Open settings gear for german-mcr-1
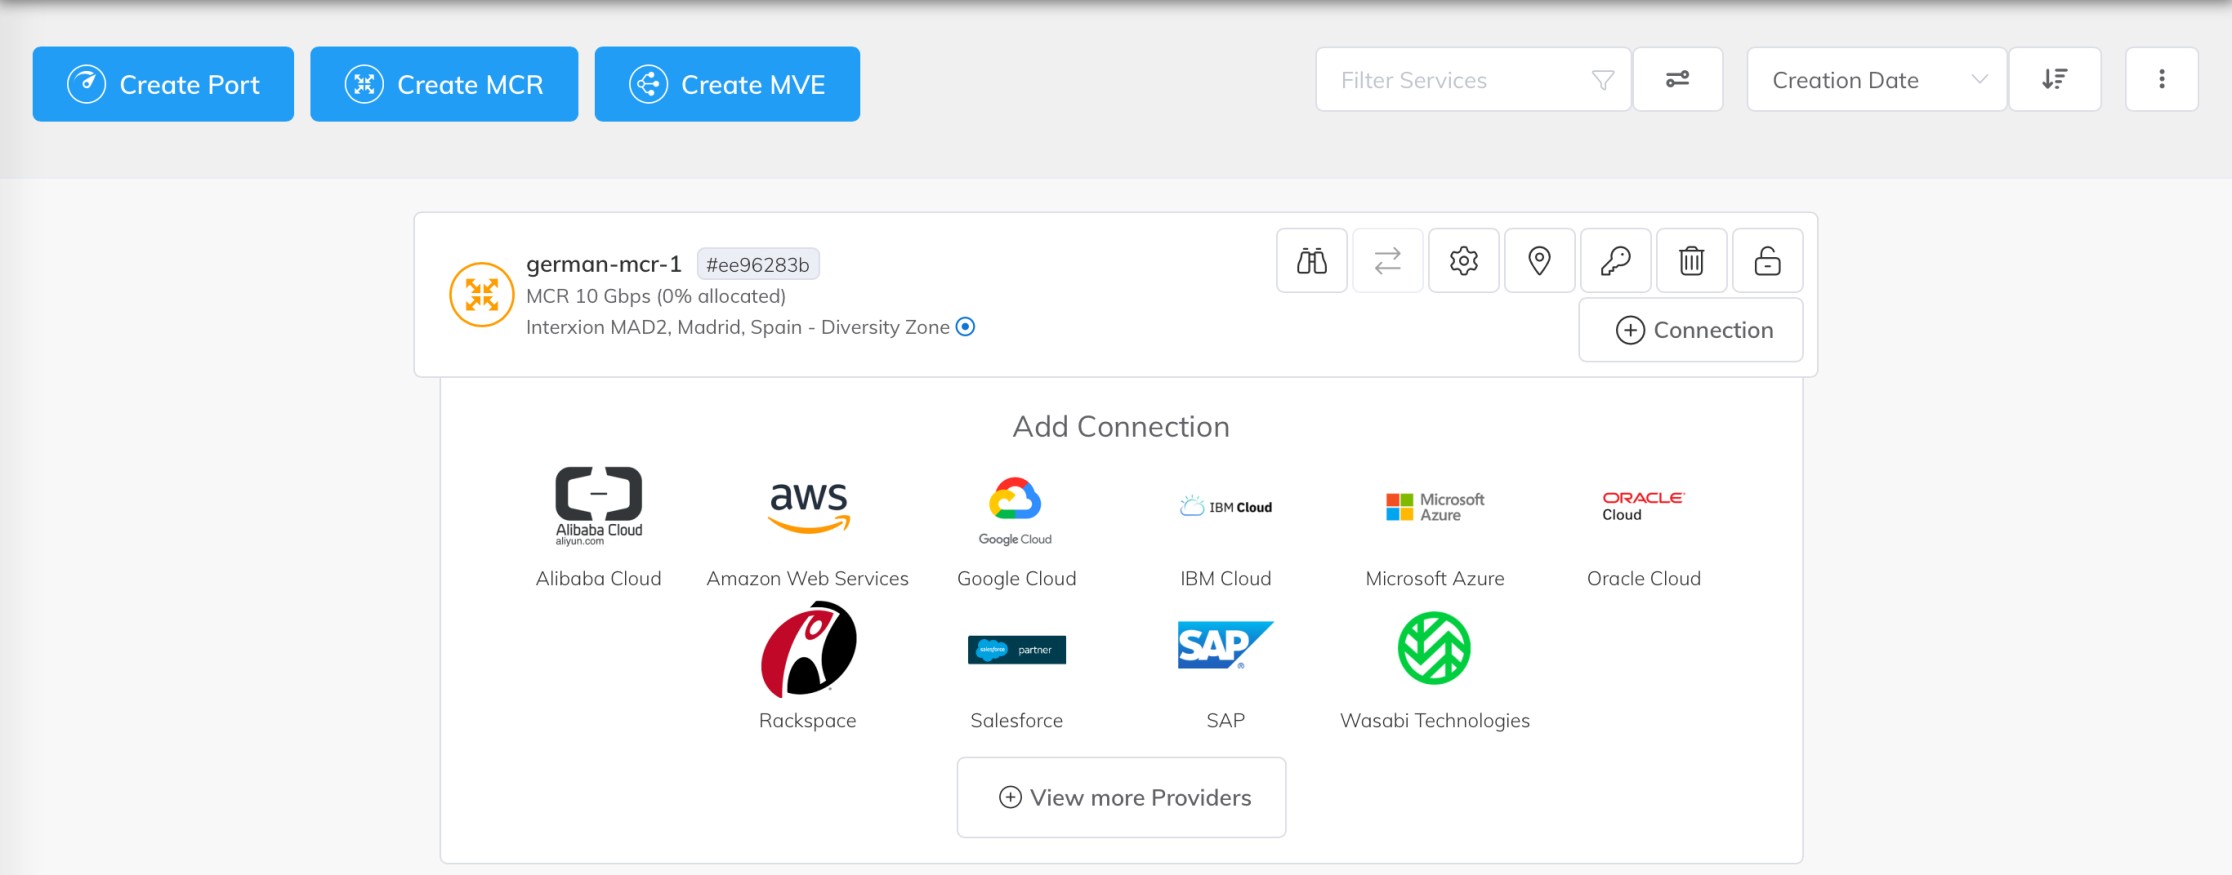This screenshot has width=2232, height=875. click(1464, 261)
